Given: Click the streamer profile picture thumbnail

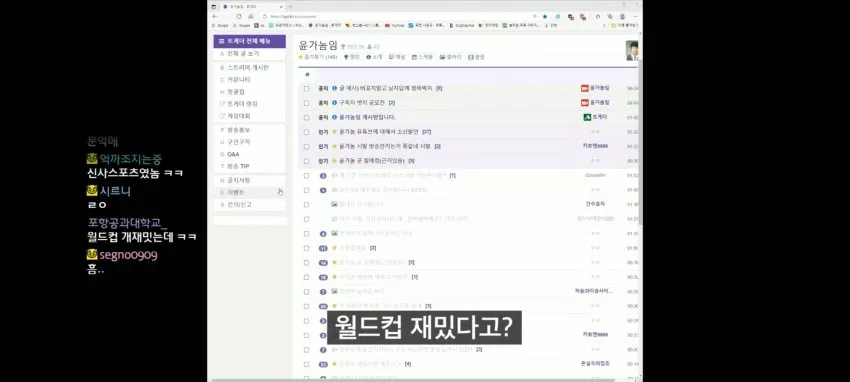Looking at the screenshot, I should click(632, 50).
